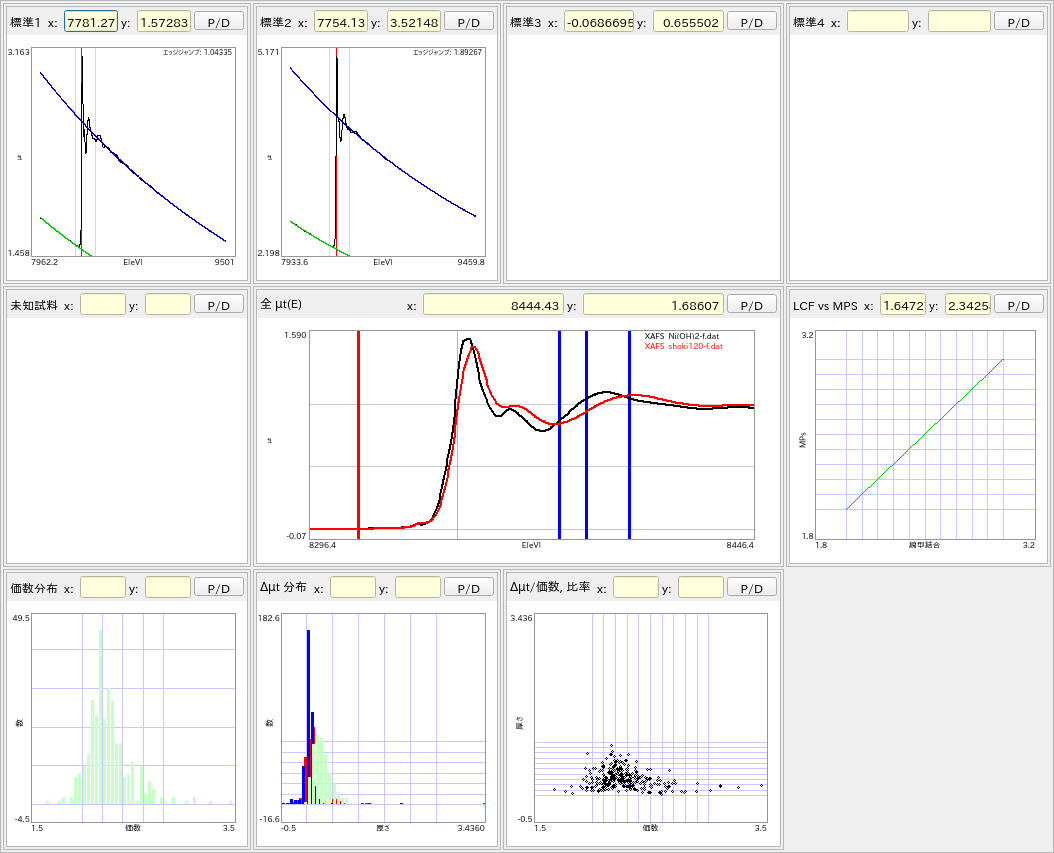Click the LCF vs MPS P/D button
Viewport: 1054px width, 853px height.
pos(1019,305)
